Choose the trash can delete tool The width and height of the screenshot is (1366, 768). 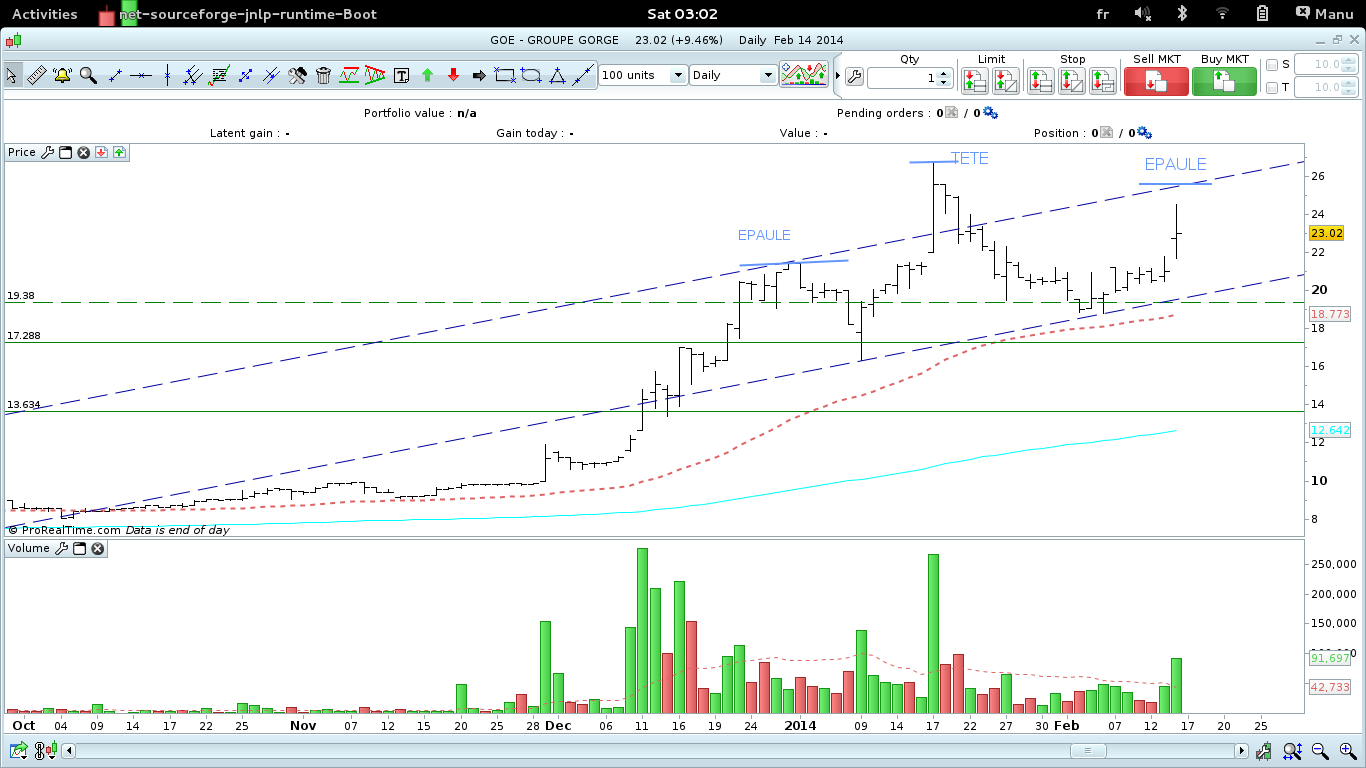[x=323, y=75]
